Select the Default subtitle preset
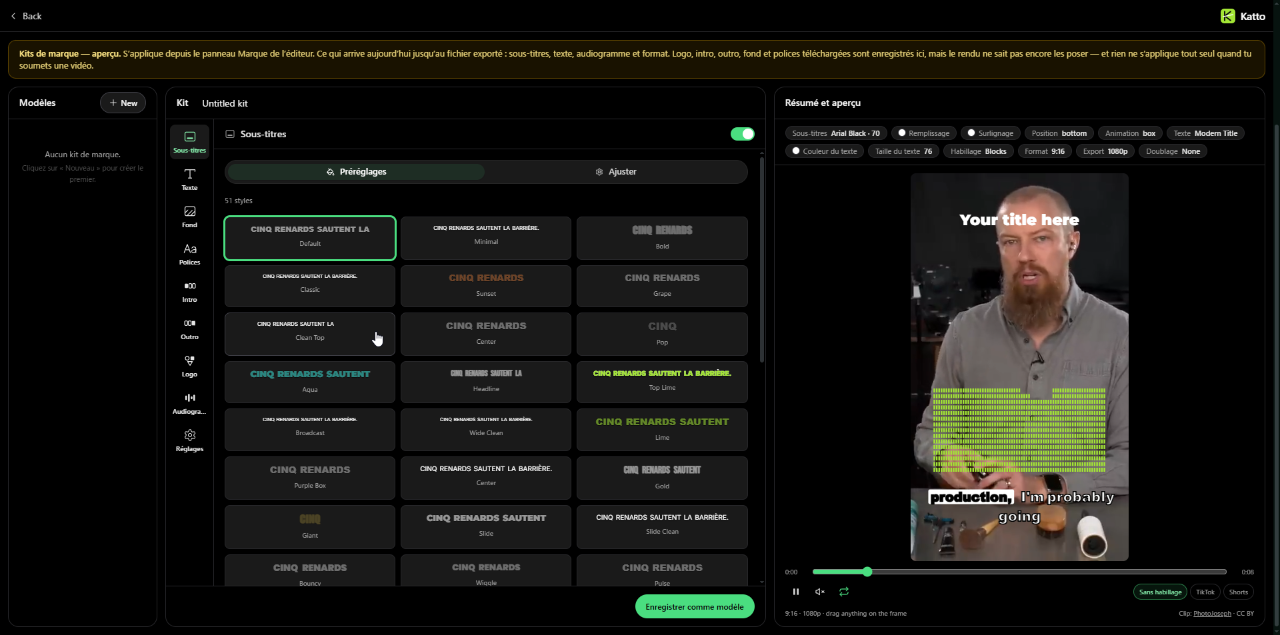Screen dimensions: 1280x635 (310, 238)
